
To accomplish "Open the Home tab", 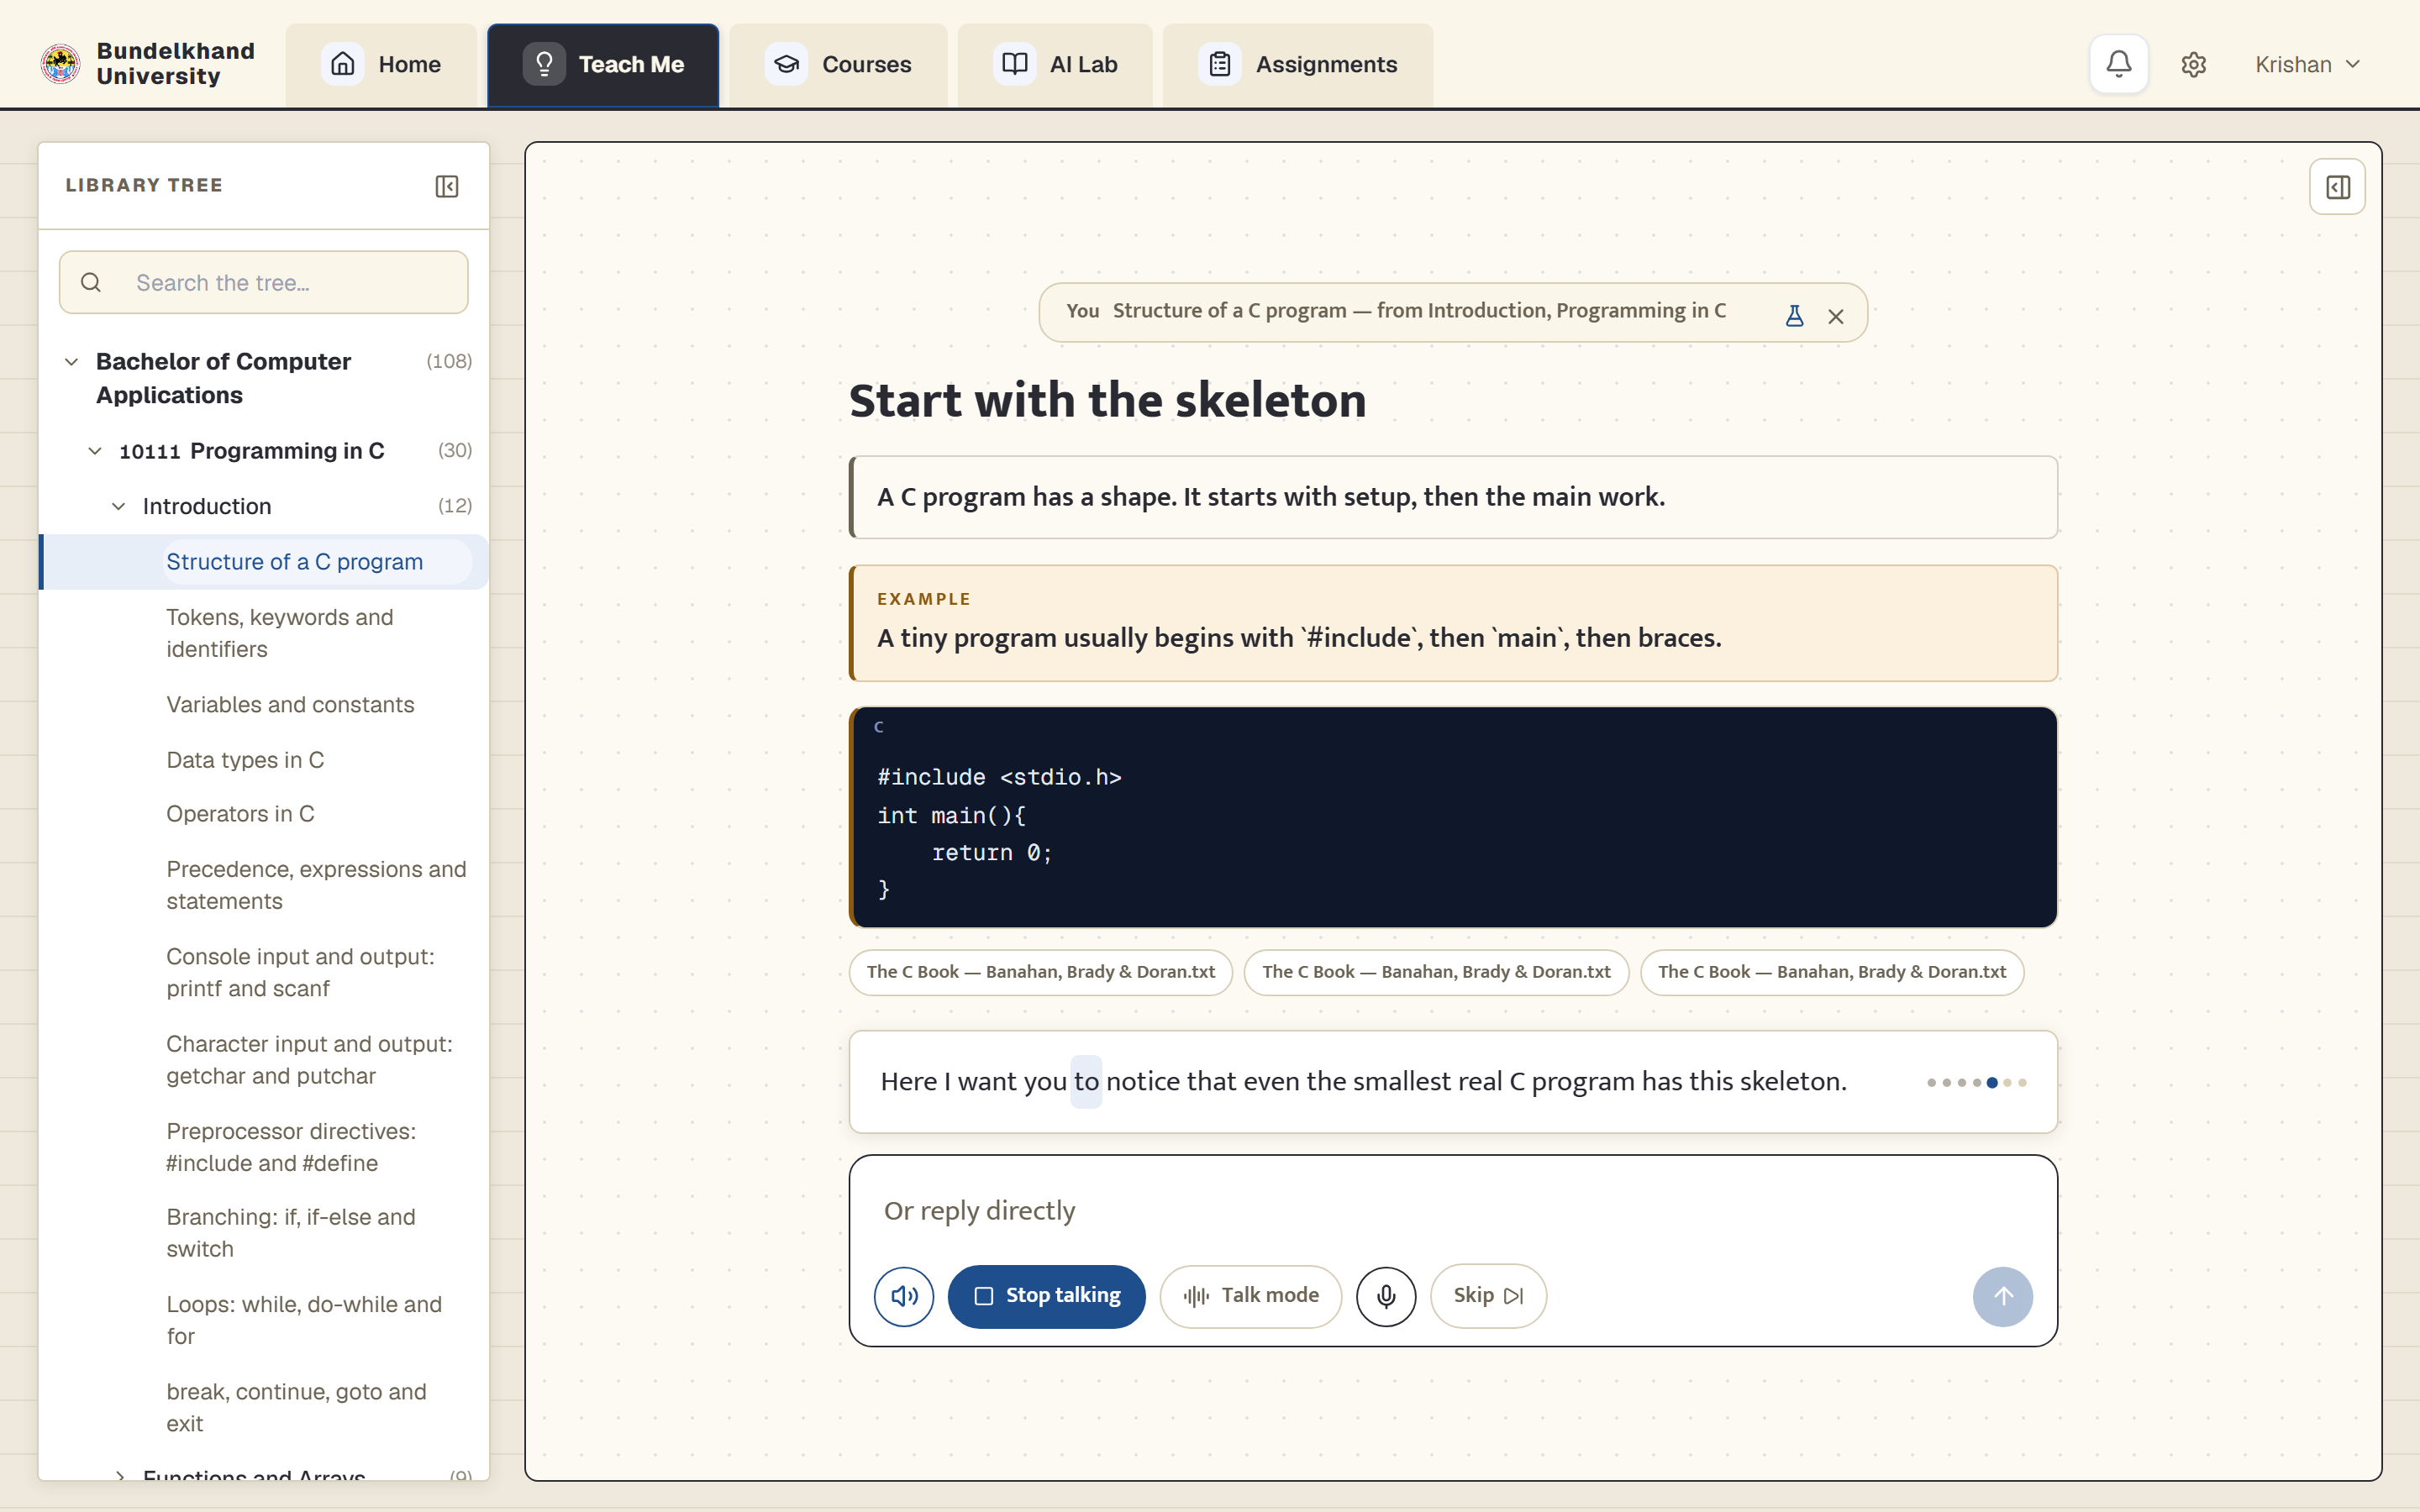I will pos(381,64).
